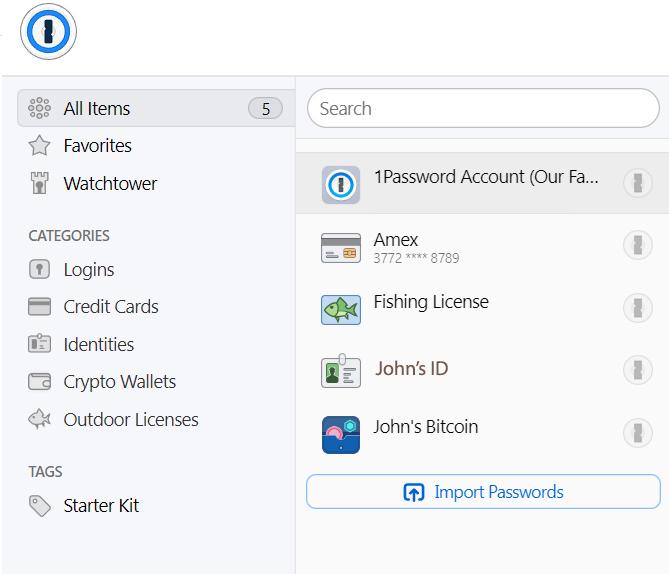Click vault badge on 1Password Account row
This screenshot has width=669, height=574.
click(637, 183)
